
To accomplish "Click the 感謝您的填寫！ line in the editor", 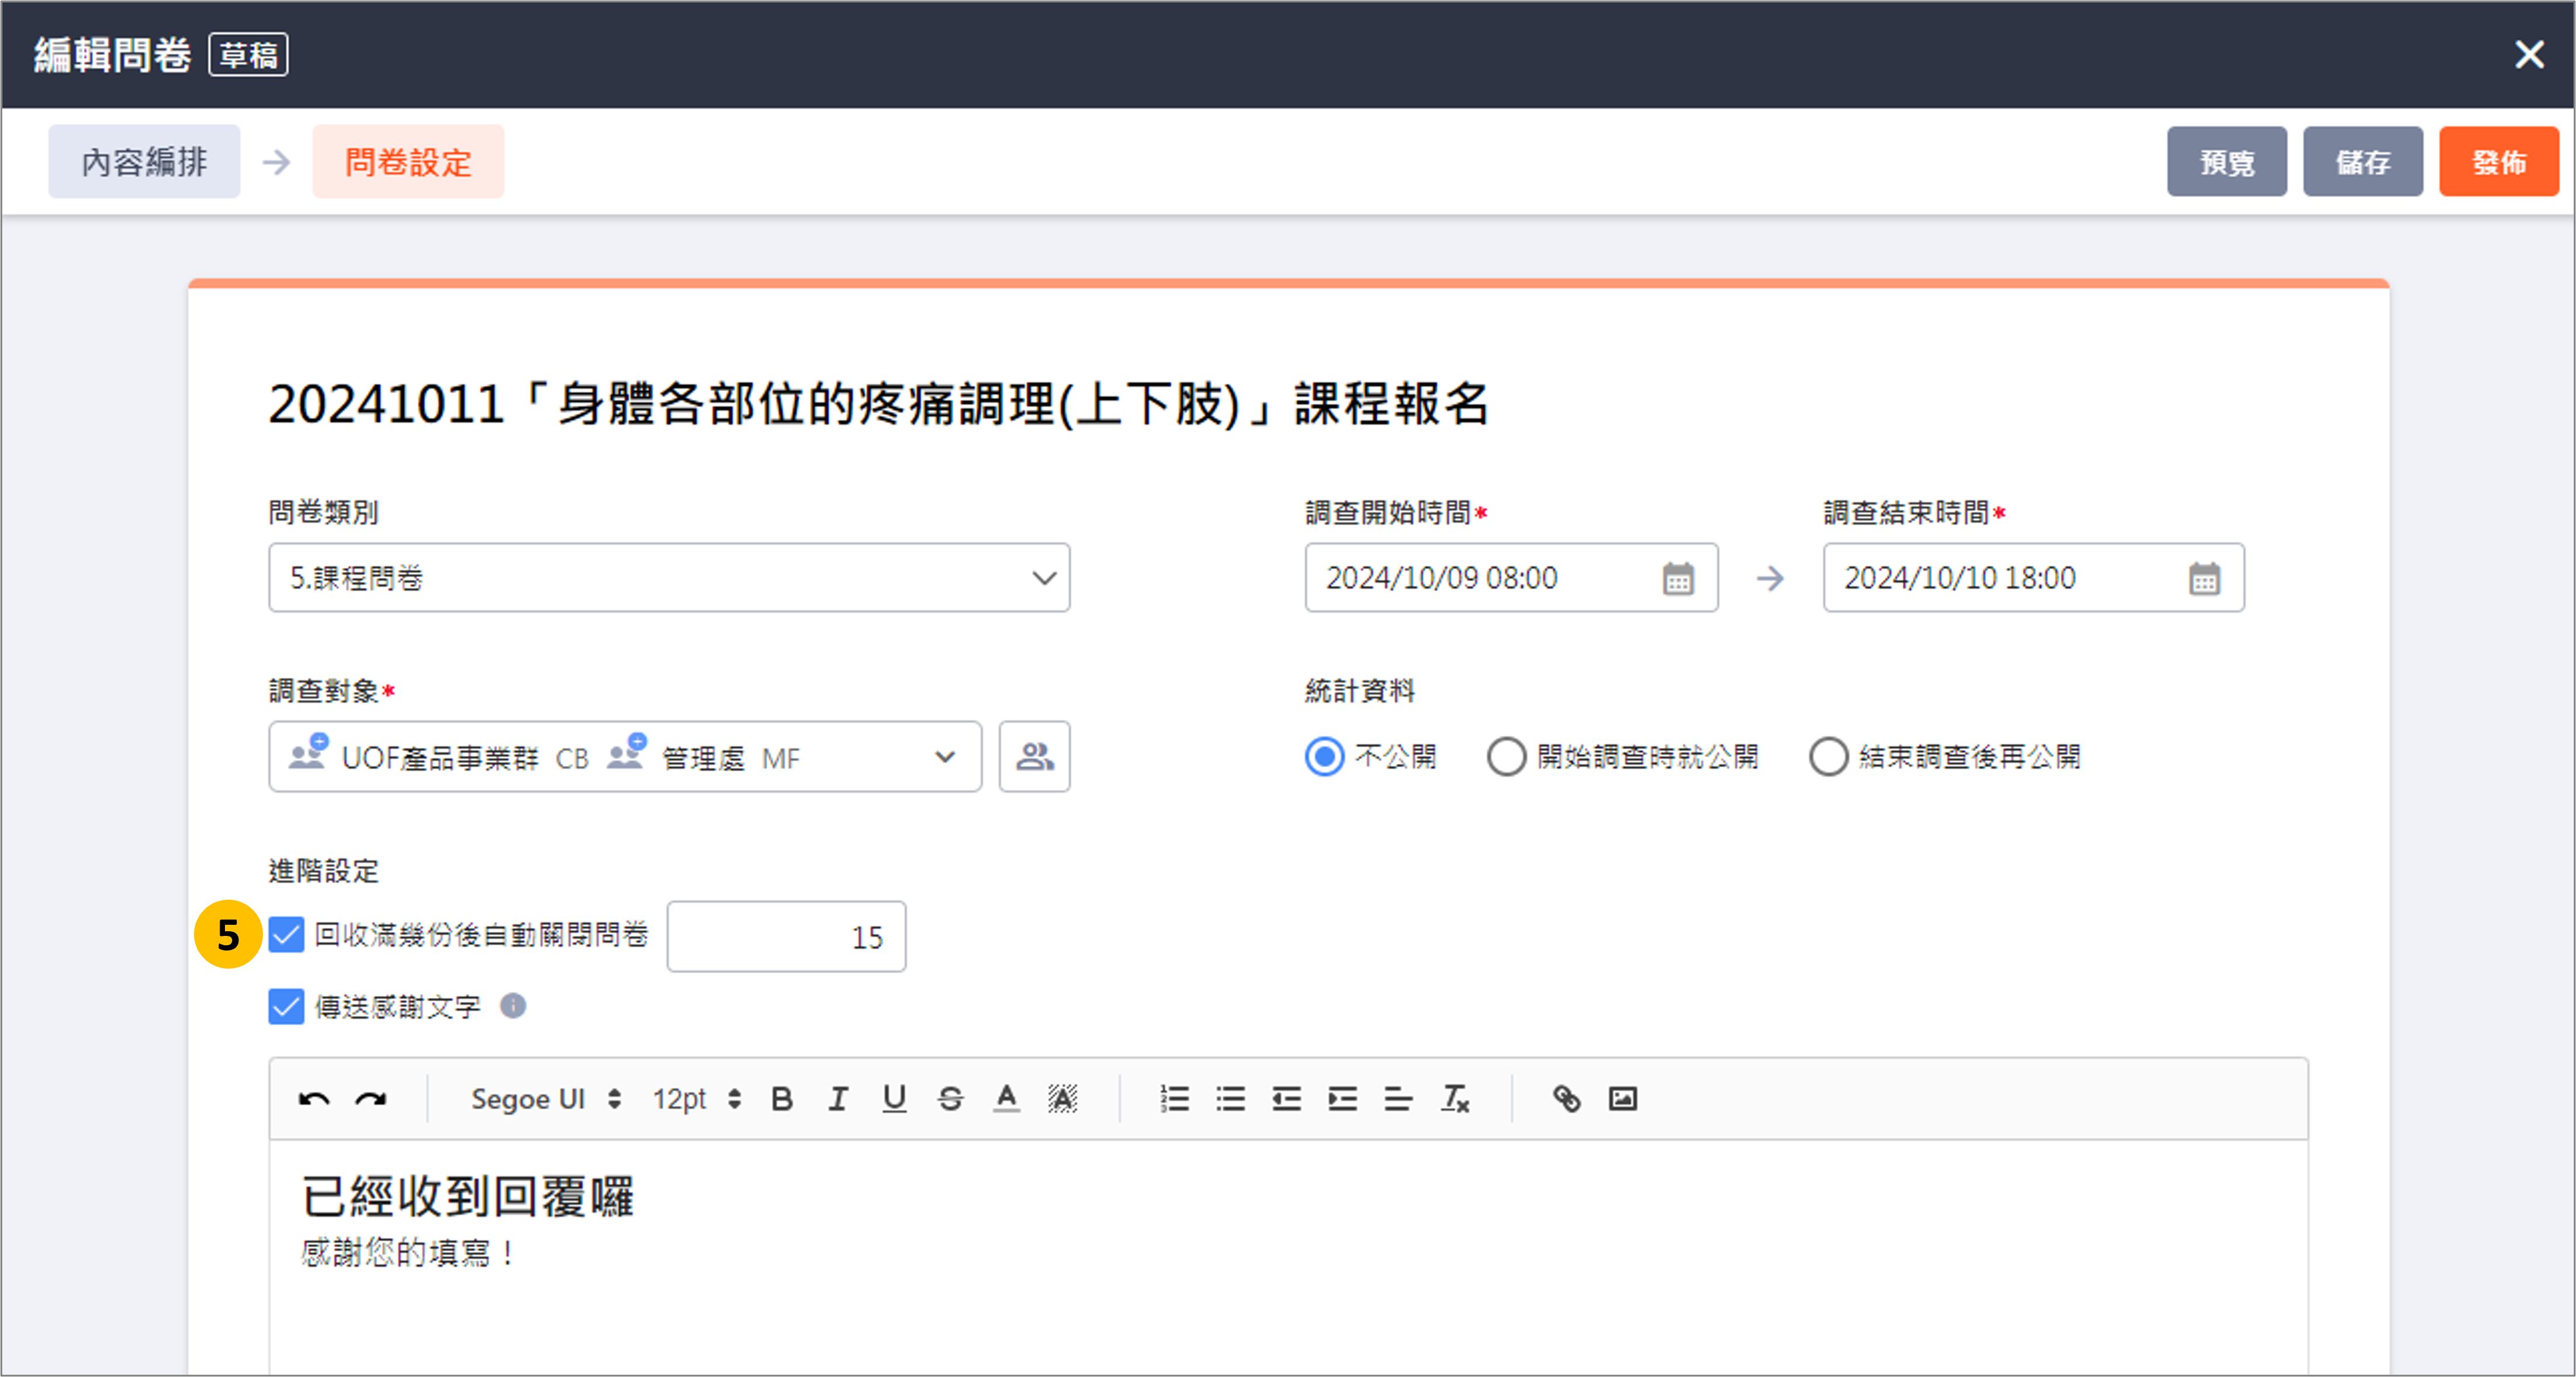I will point(408,1253).
